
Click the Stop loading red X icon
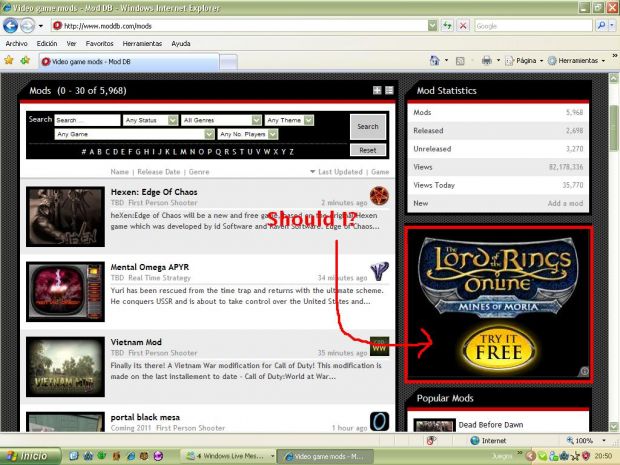click(x=463, y=26)
